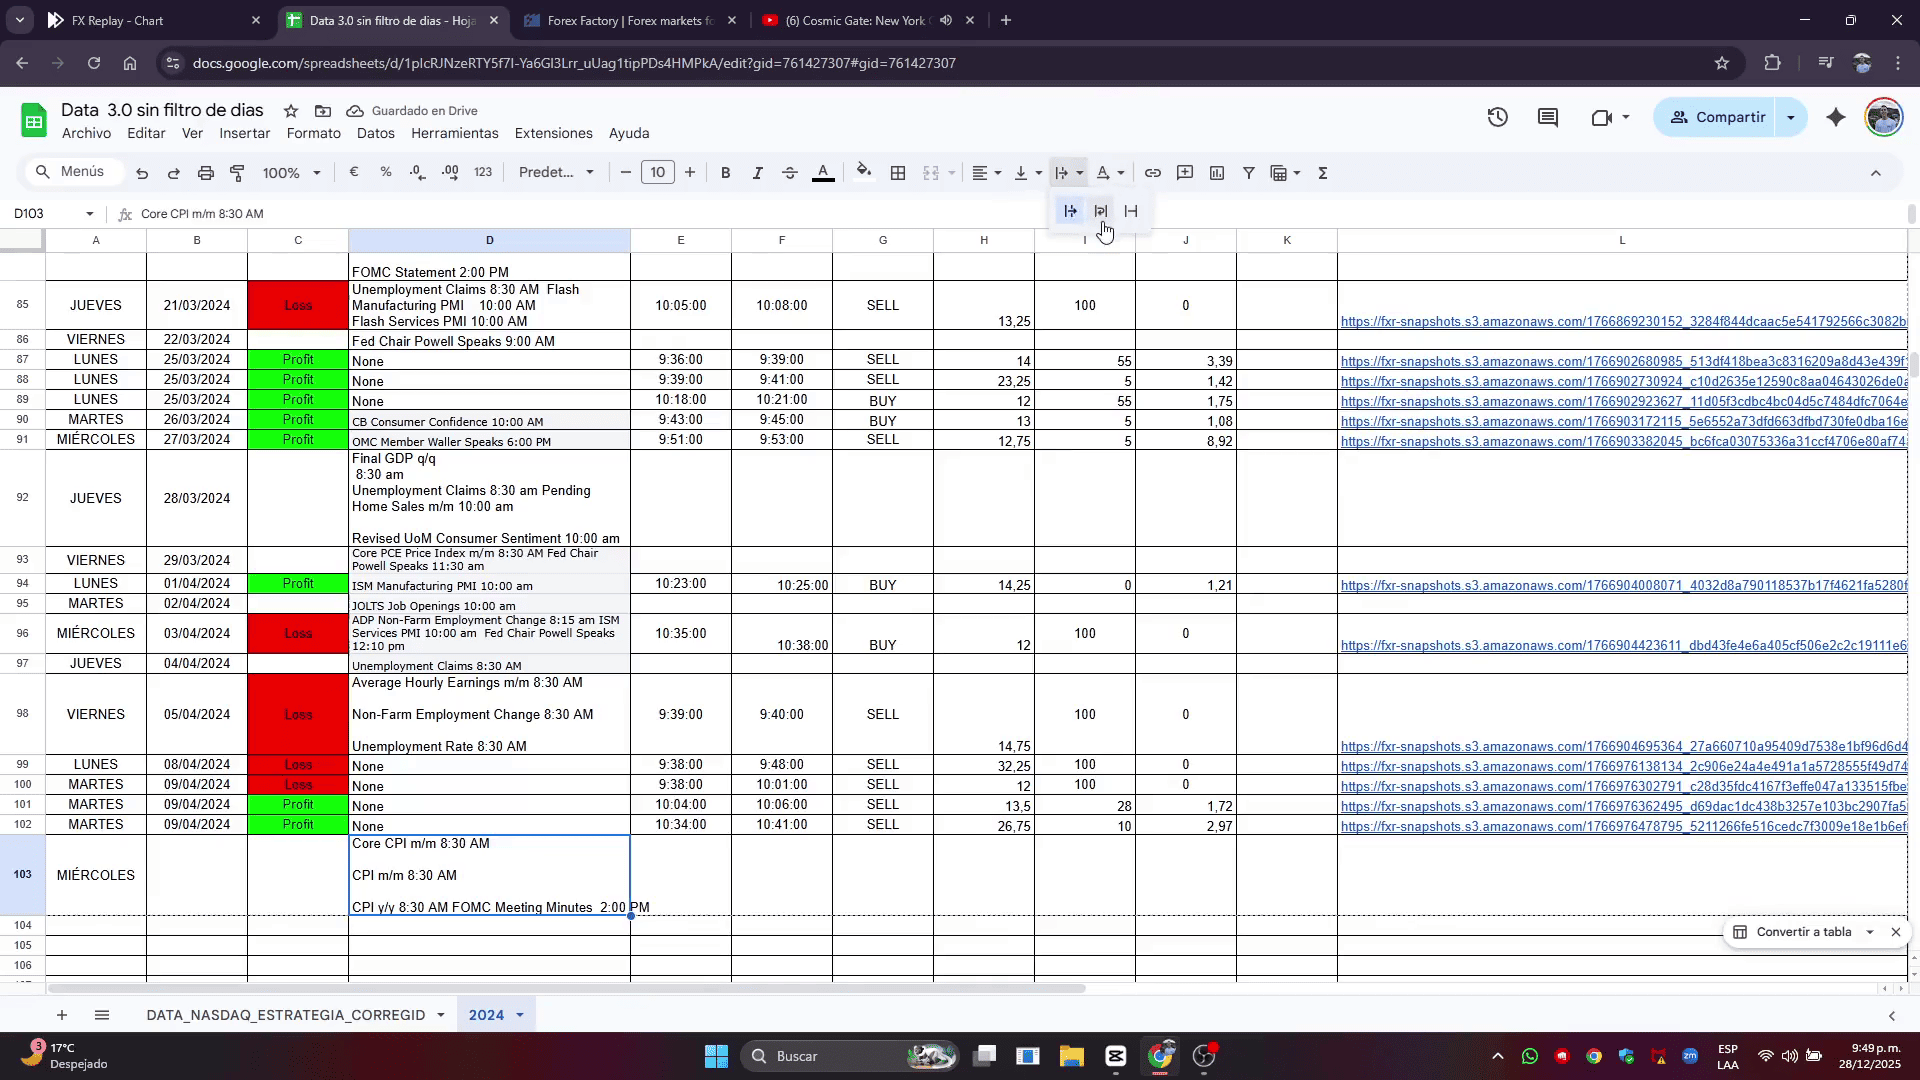Insert a link with the toolbar icon
The image size is (1920, 1080).
tap(1152, 173)
